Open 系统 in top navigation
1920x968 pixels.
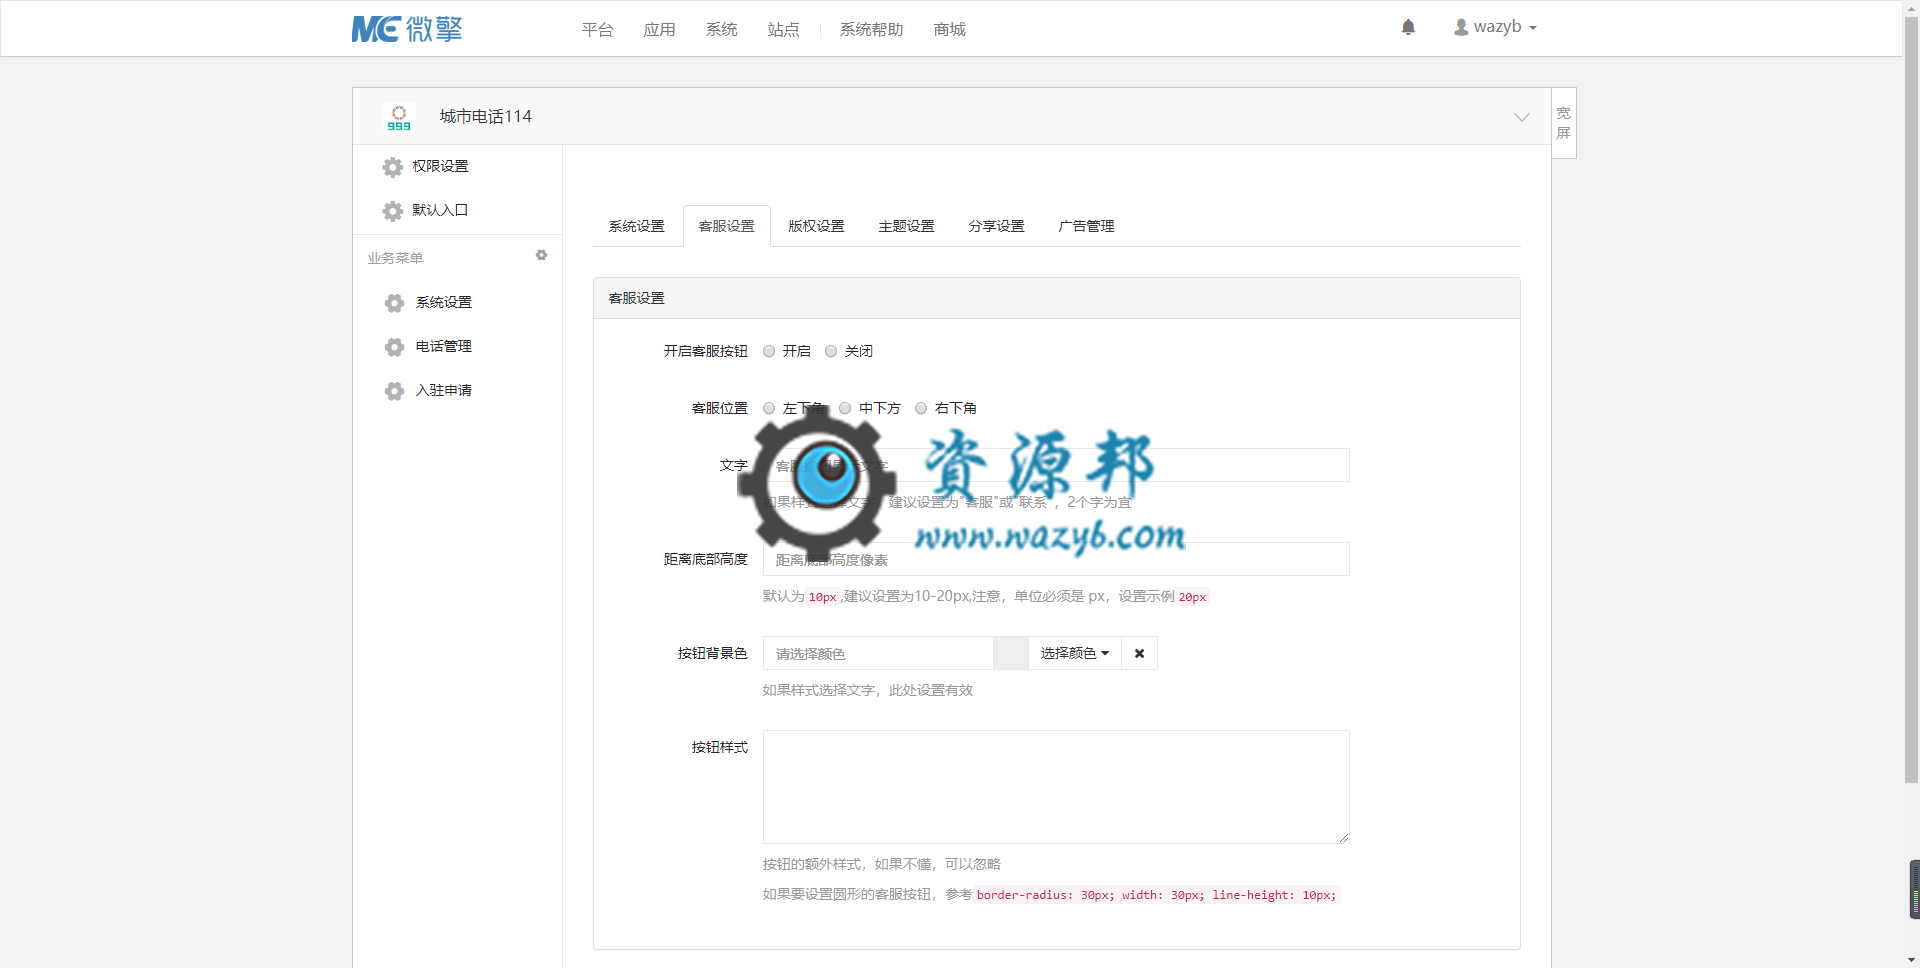pos(722,30)
